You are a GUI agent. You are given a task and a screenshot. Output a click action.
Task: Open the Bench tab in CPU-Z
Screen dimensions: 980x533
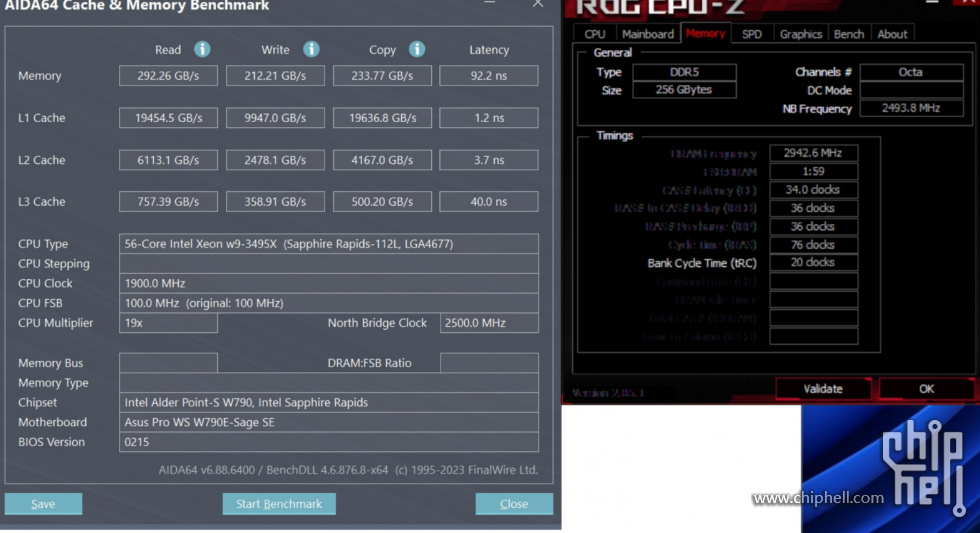click(x=849, y=34)
